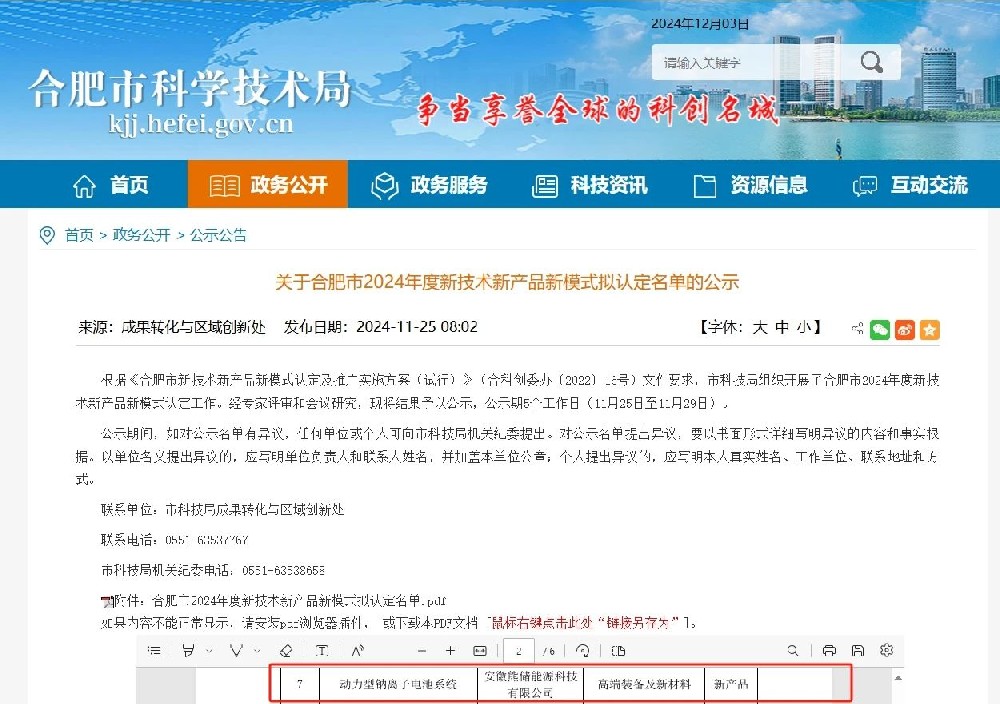Click the PDF page number input box
Viewport: 1000px width, 704px height.
(519, 651)
